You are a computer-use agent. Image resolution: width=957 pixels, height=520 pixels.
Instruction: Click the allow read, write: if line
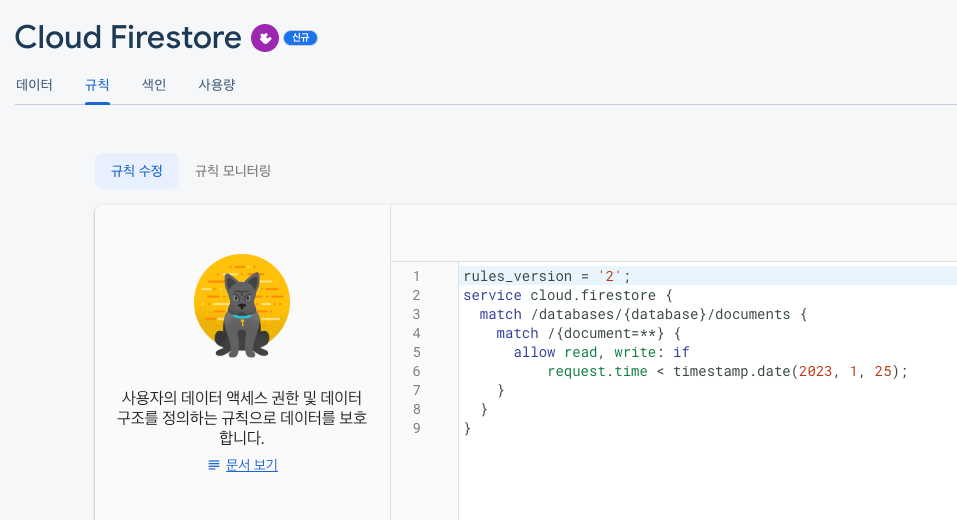pyautogui.click(x=601, y=352)
